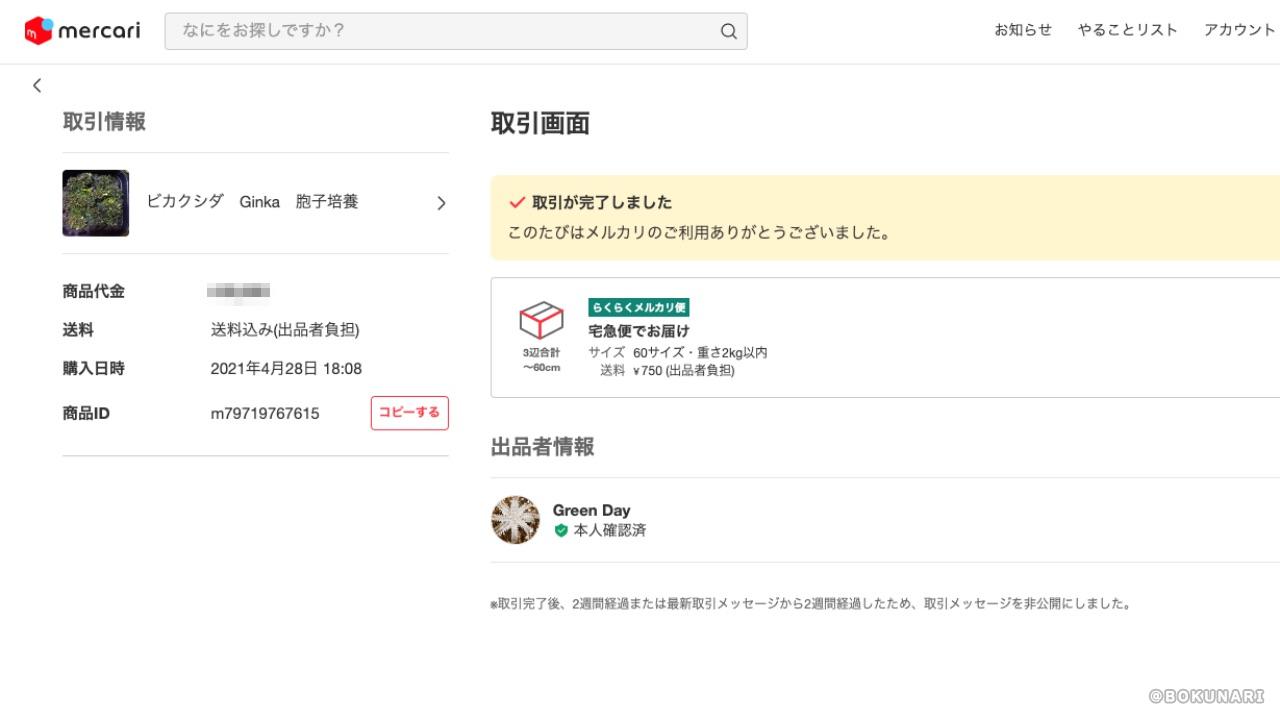Click the search magnifier icon
Screen dimensions: 1280x720
click(728, 31)
